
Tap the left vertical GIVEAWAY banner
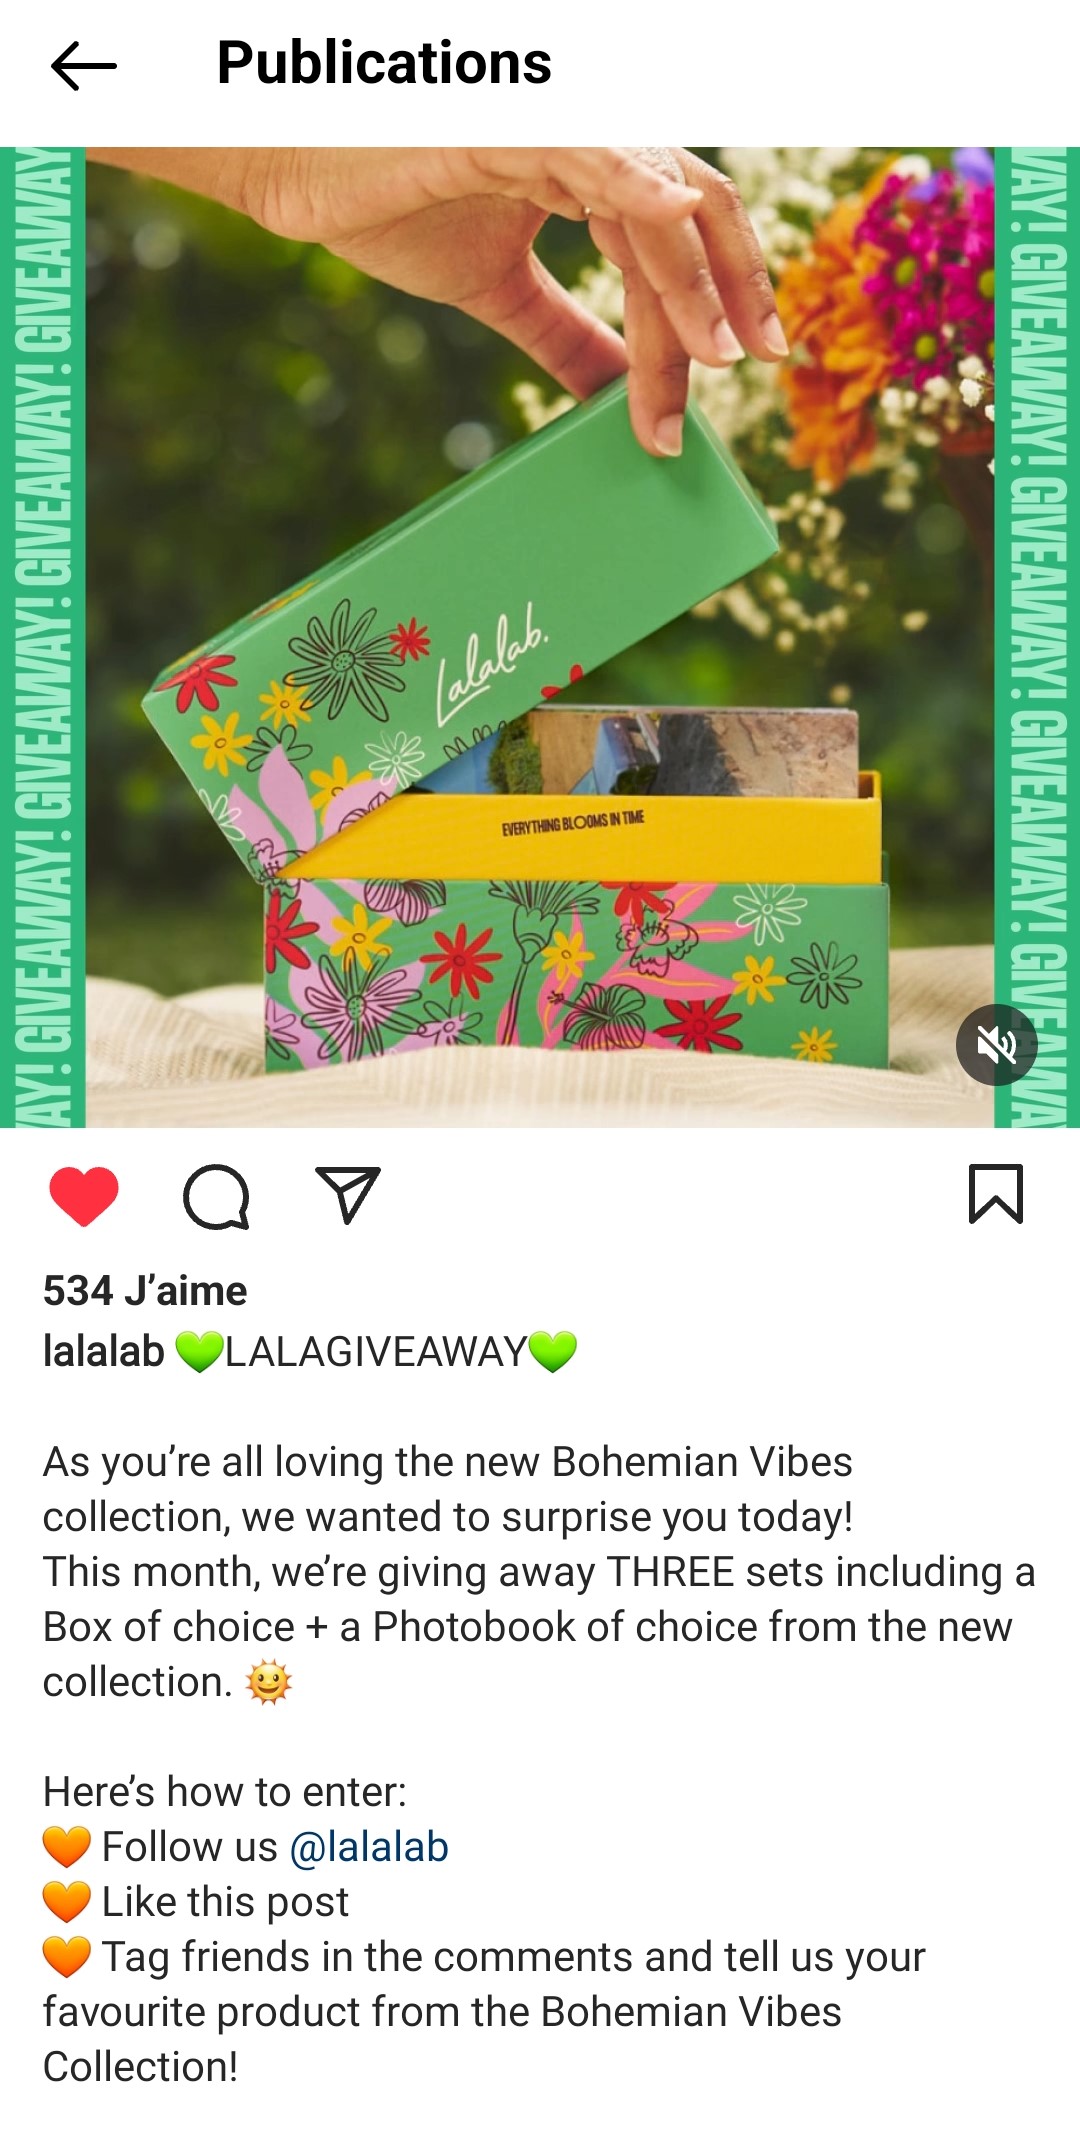[x=42, y=638]
